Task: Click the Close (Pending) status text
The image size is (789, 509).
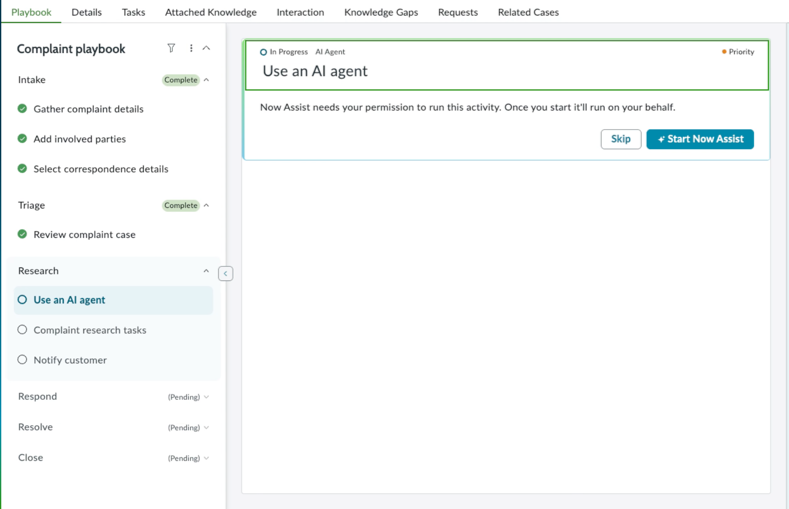Action: 184,458
